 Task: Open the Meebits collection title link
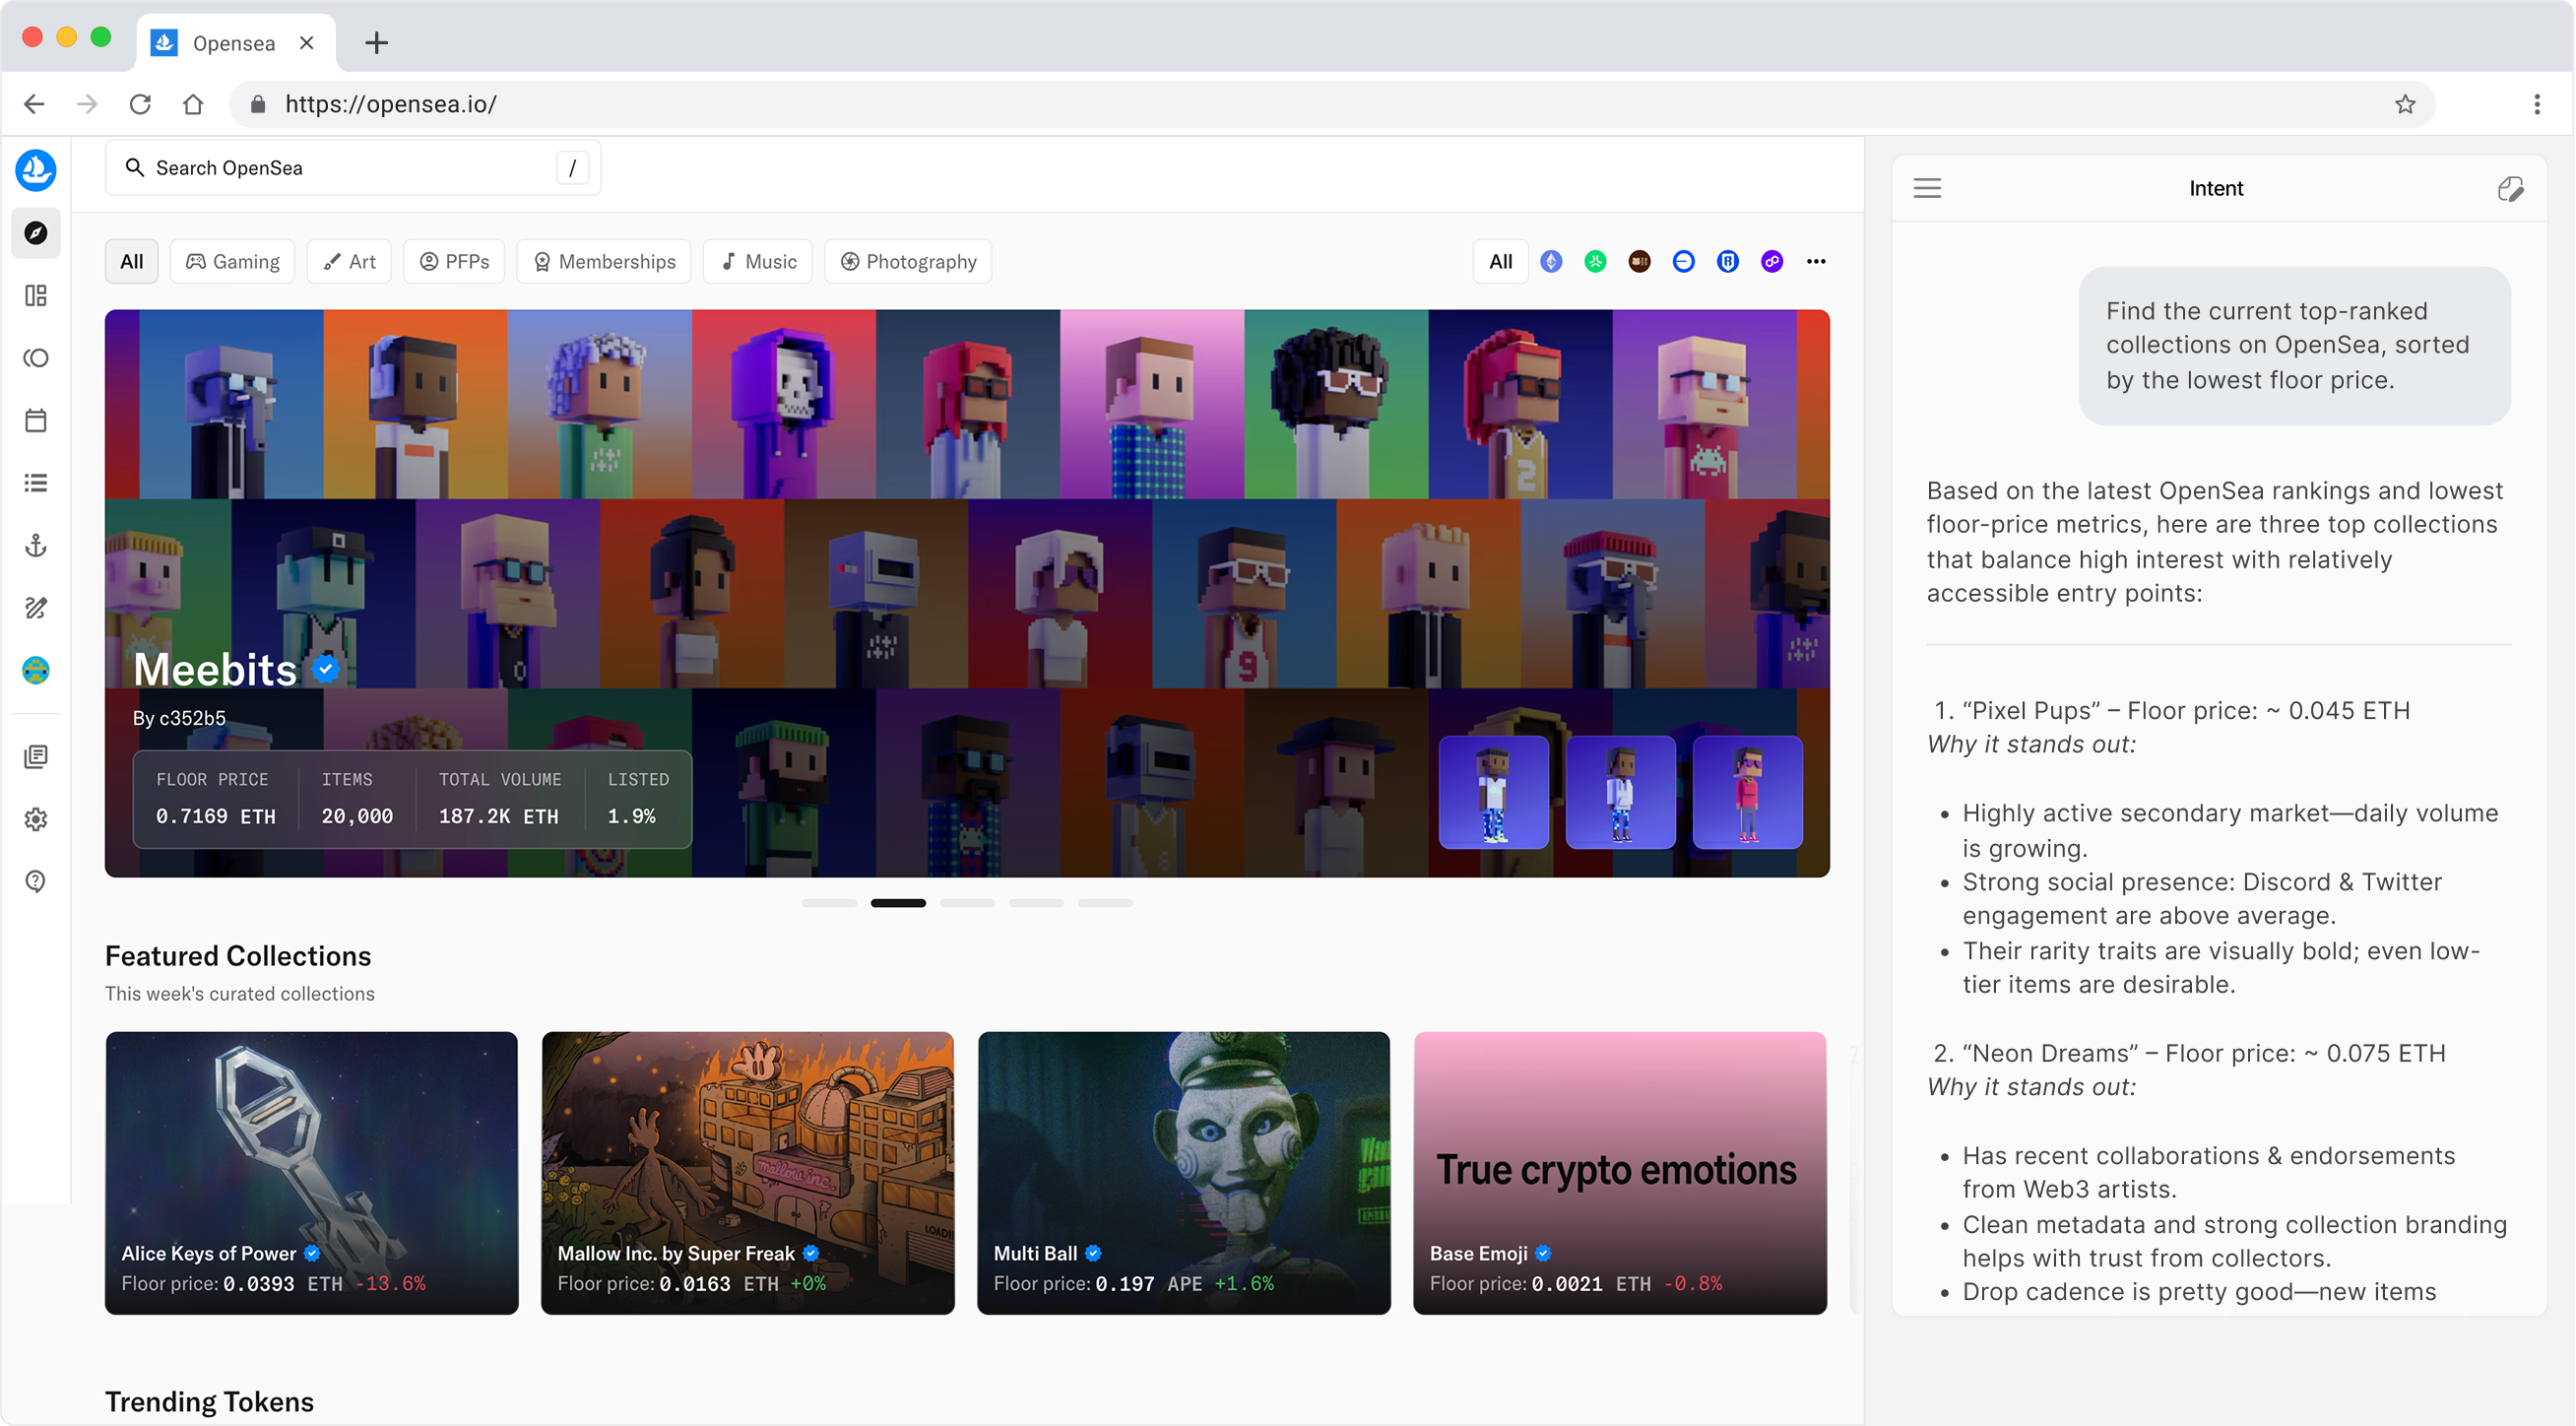pos(215,669)
